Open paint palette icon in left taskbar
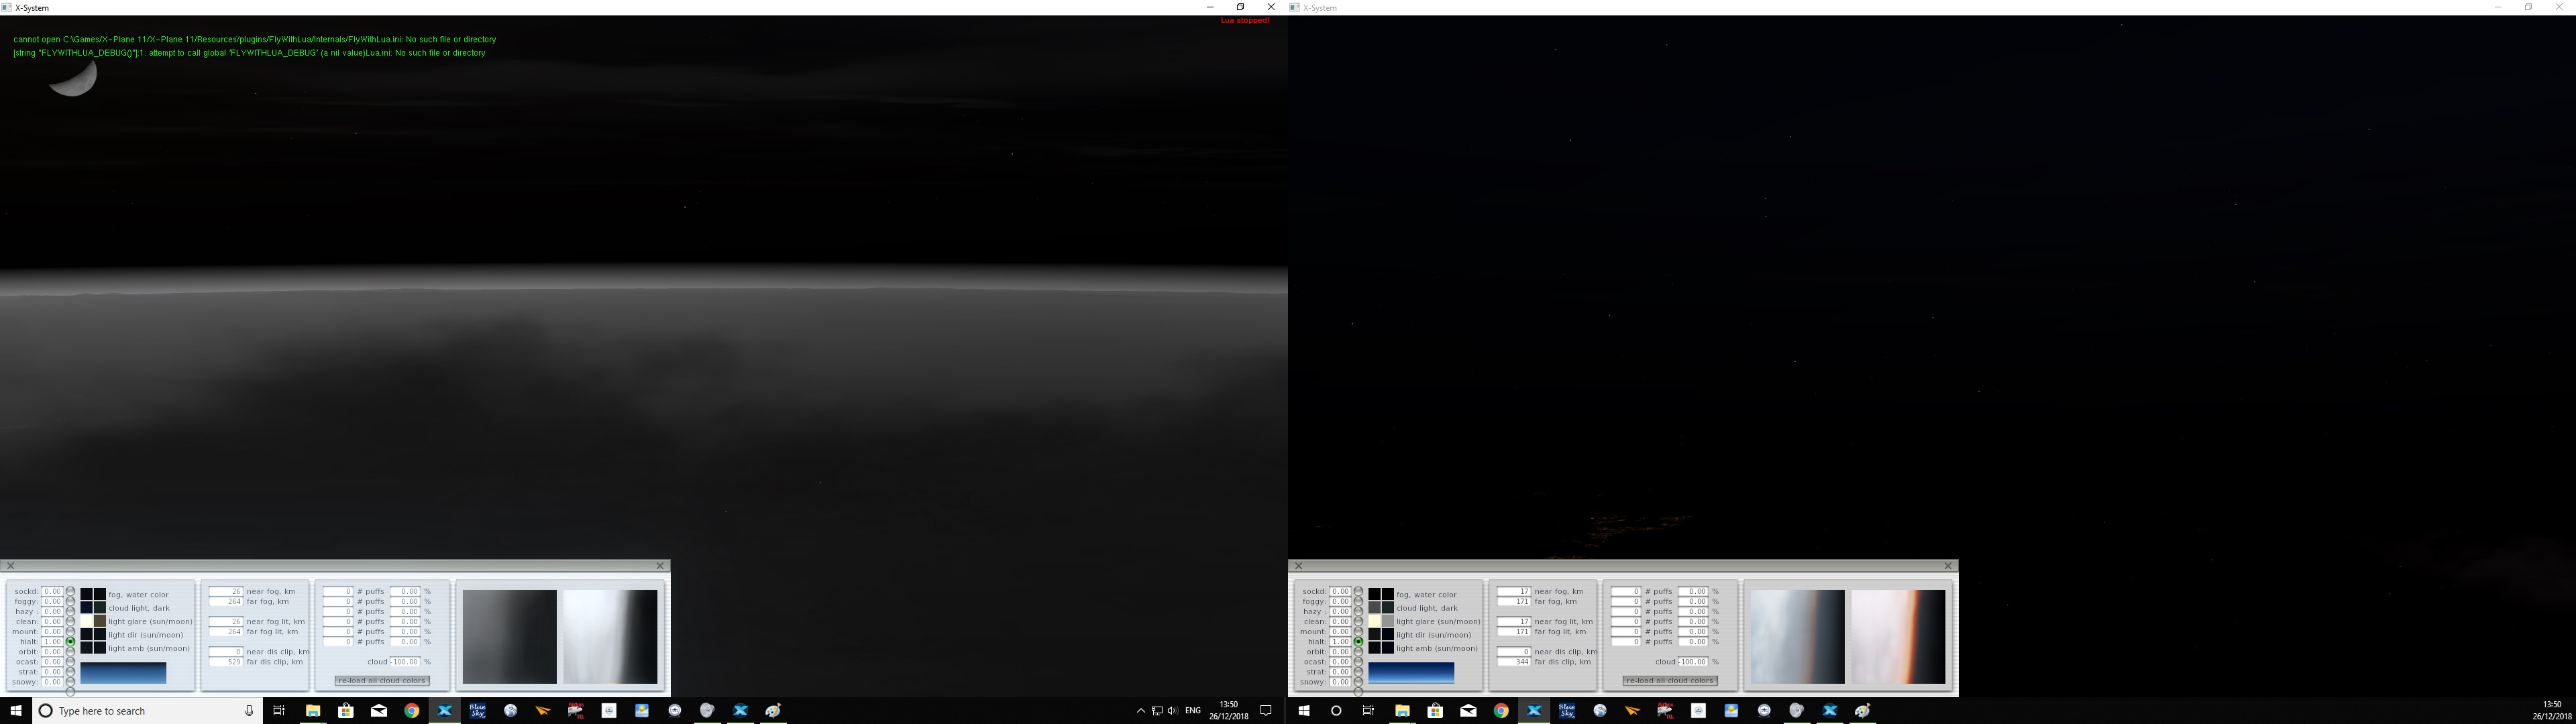The height and width of the screenshot is (724, 2576). click(x=773, y=711)
